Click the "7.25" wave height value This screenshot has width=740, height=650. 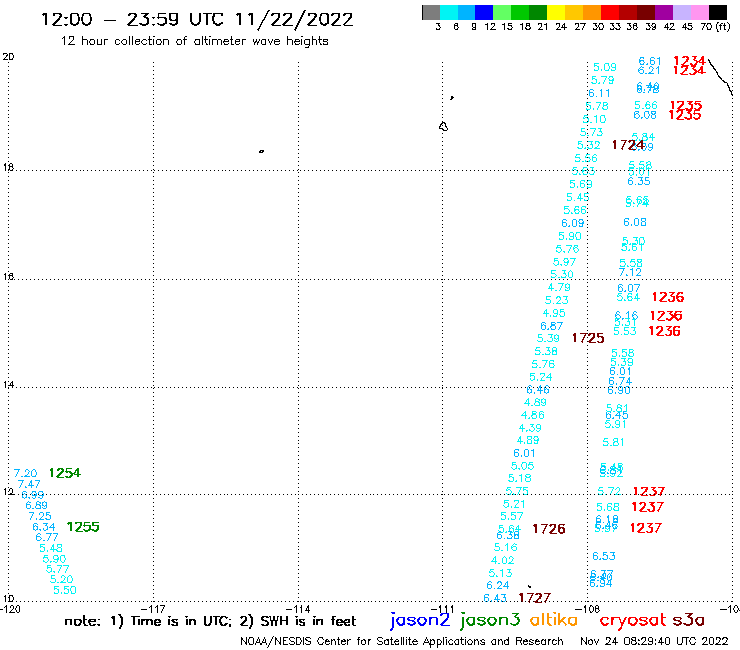[40, 516]
